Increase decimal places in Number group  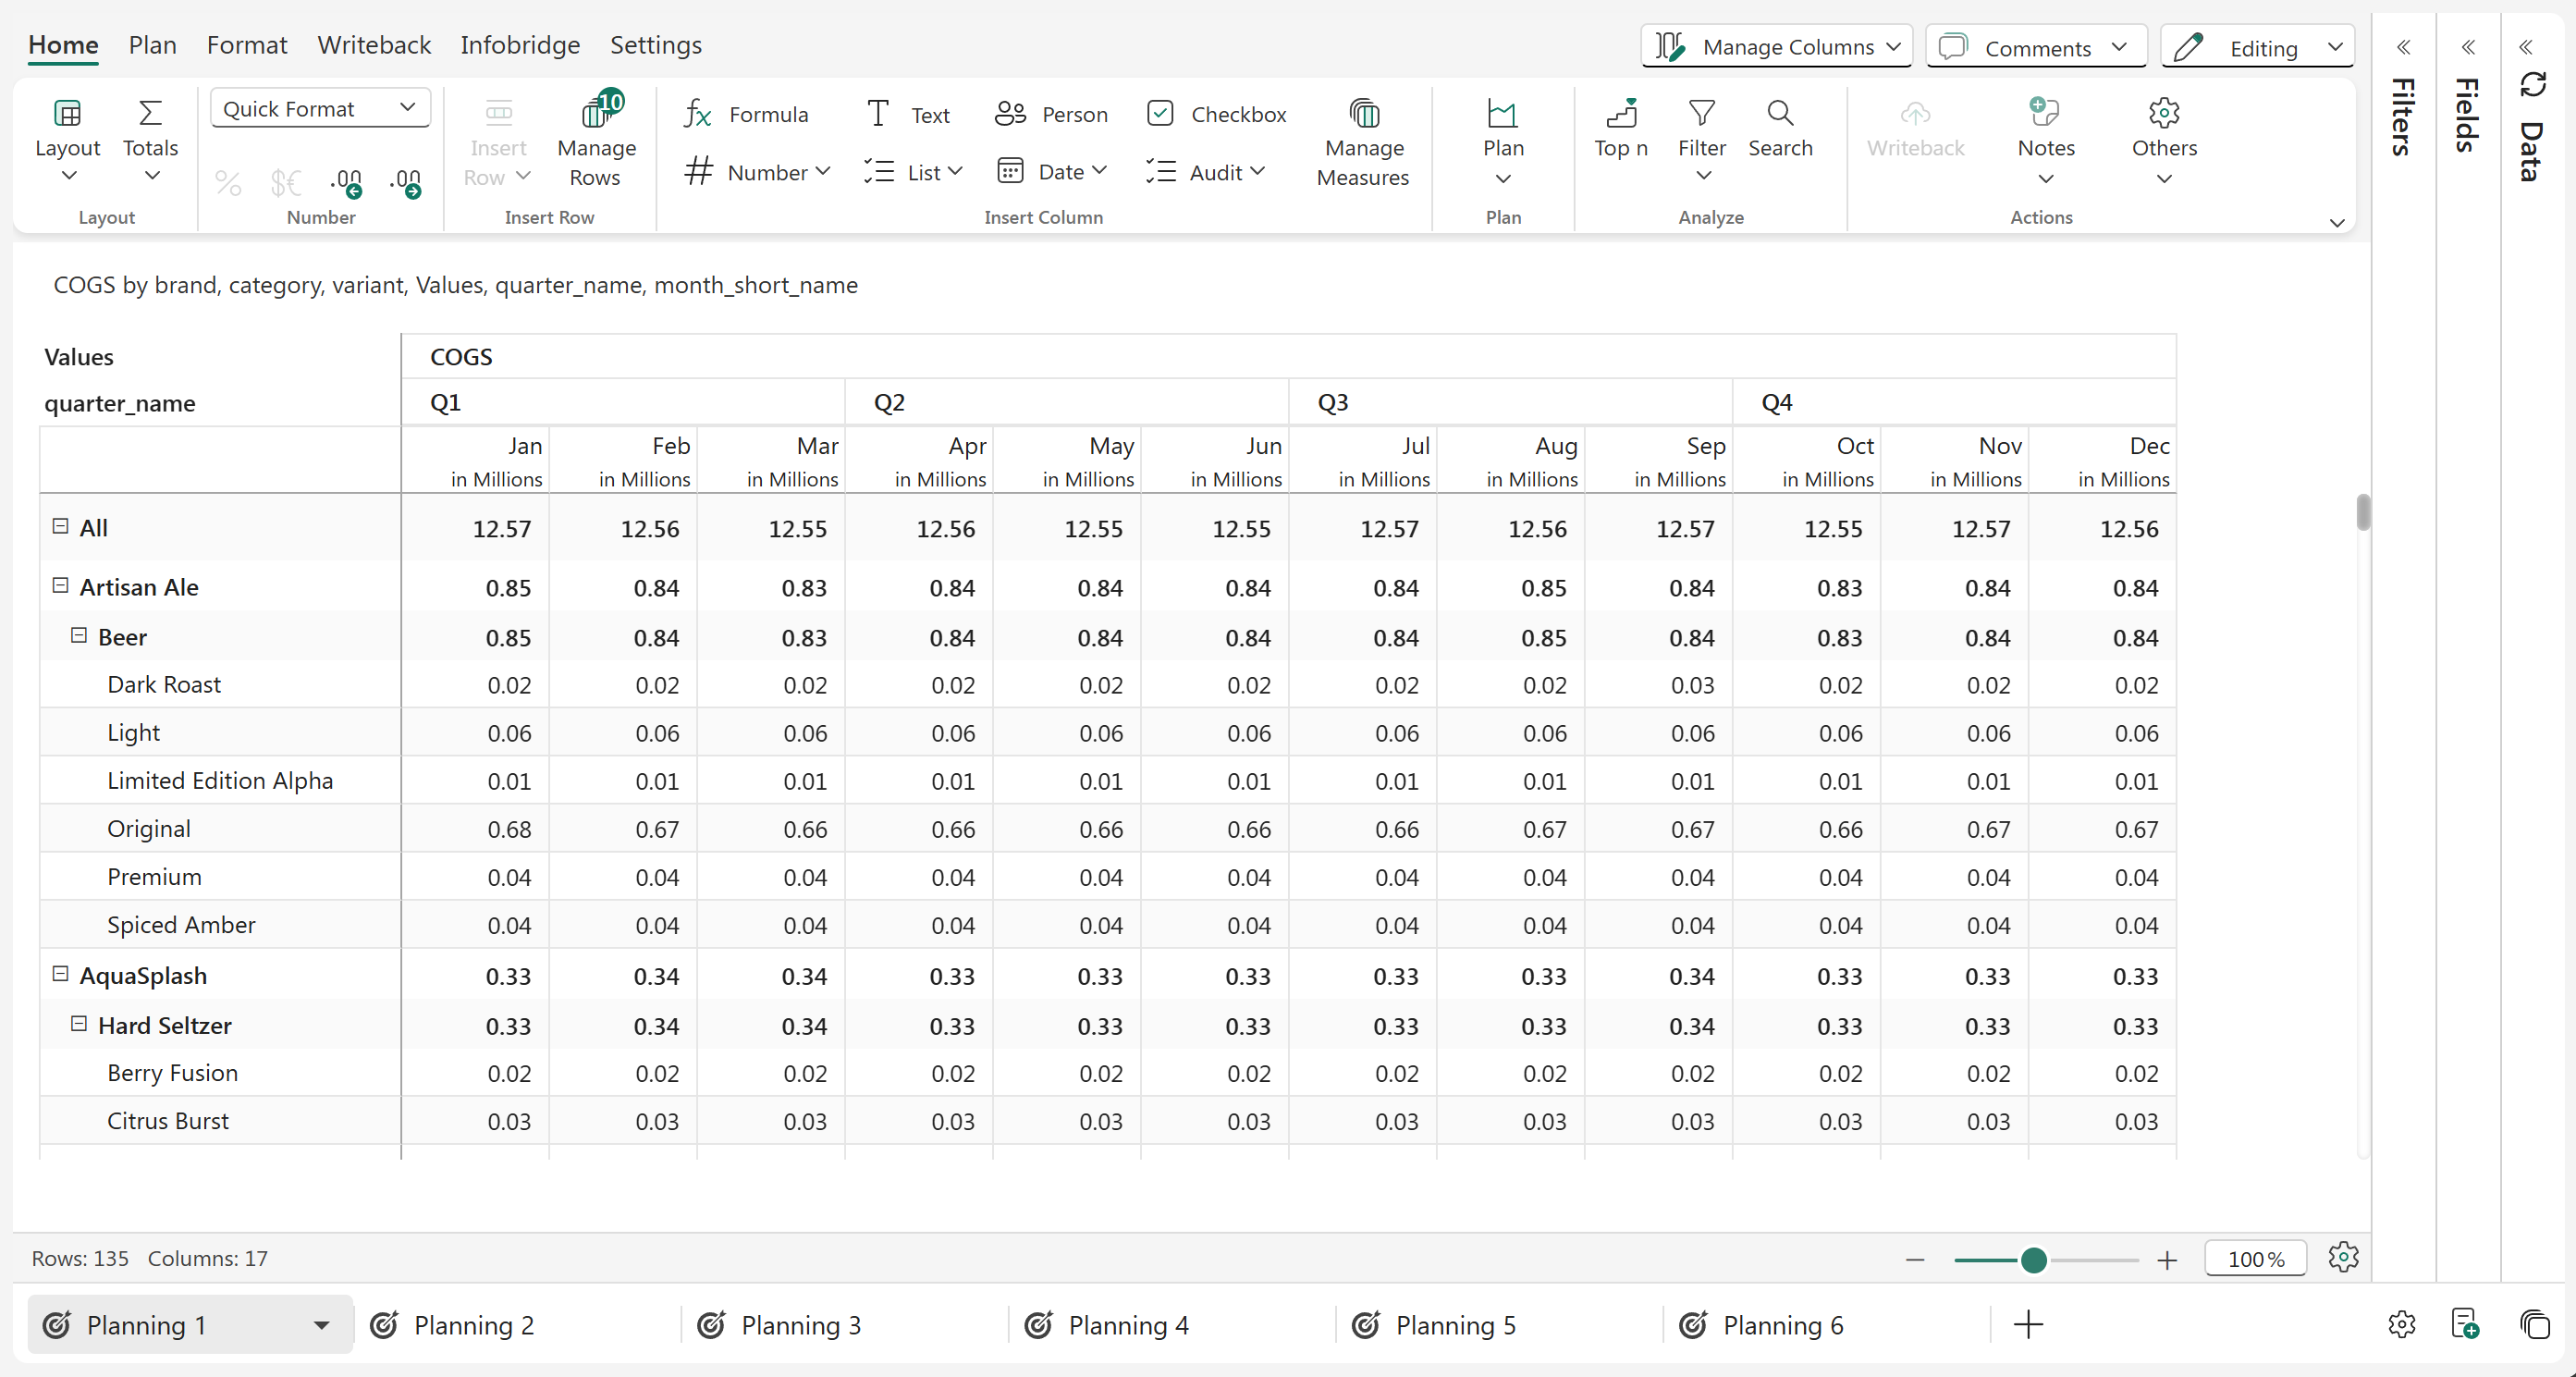pyautogui.click(x=346, y=182)
